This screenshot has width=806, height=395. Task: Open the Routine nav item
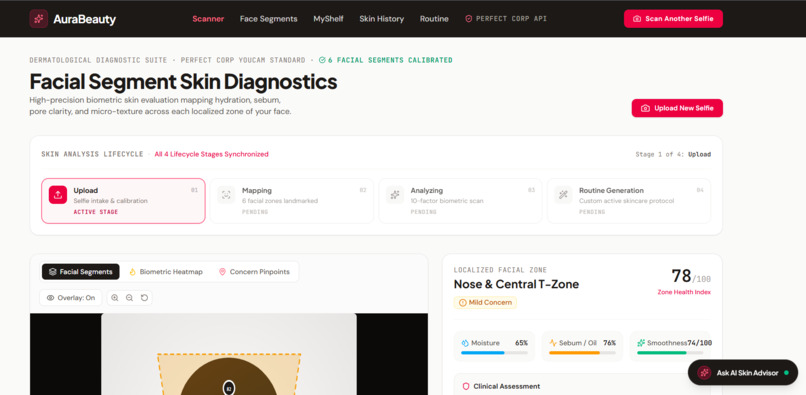point(434,19)
